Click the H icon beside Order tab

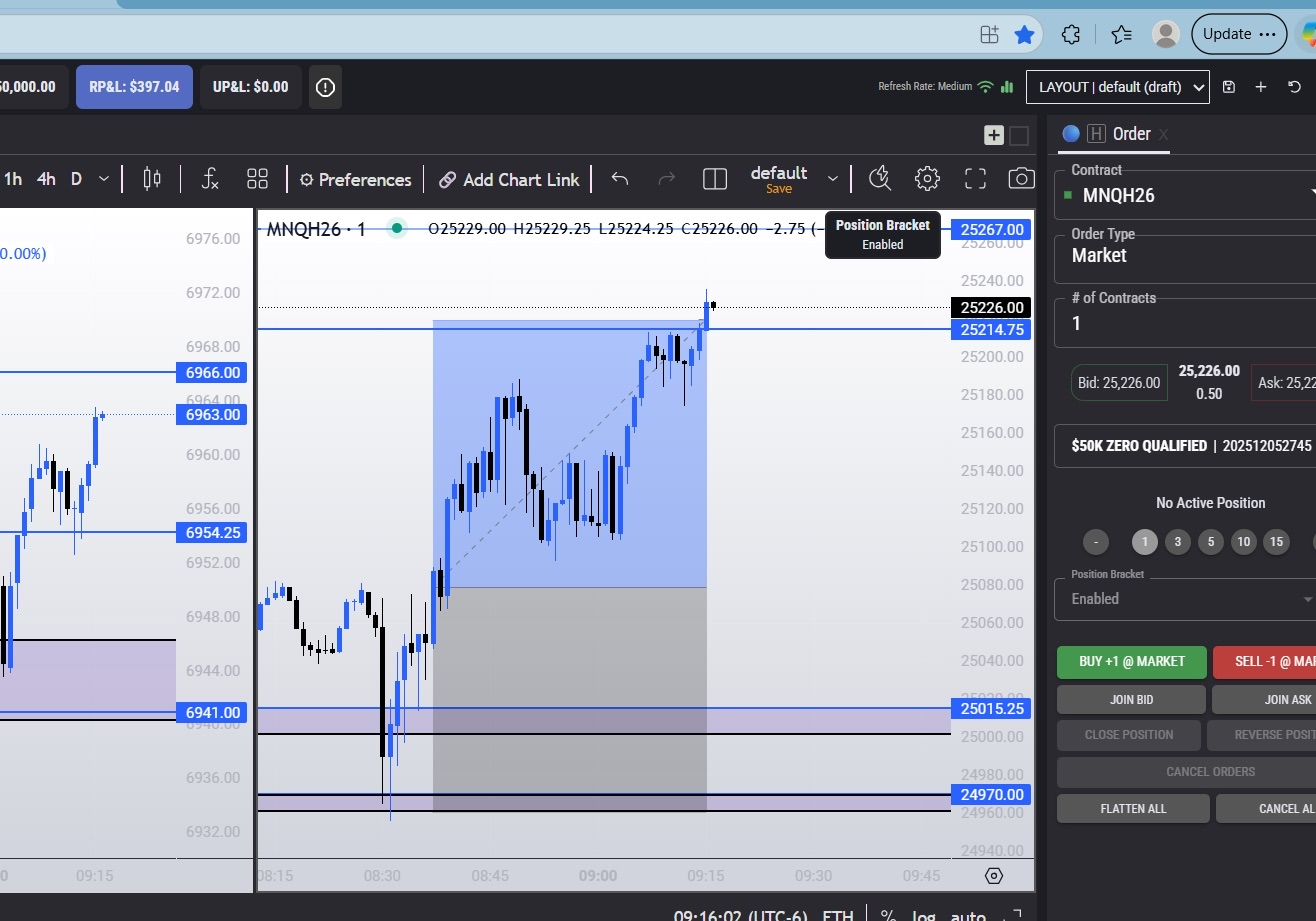[x=1096, y=133]
